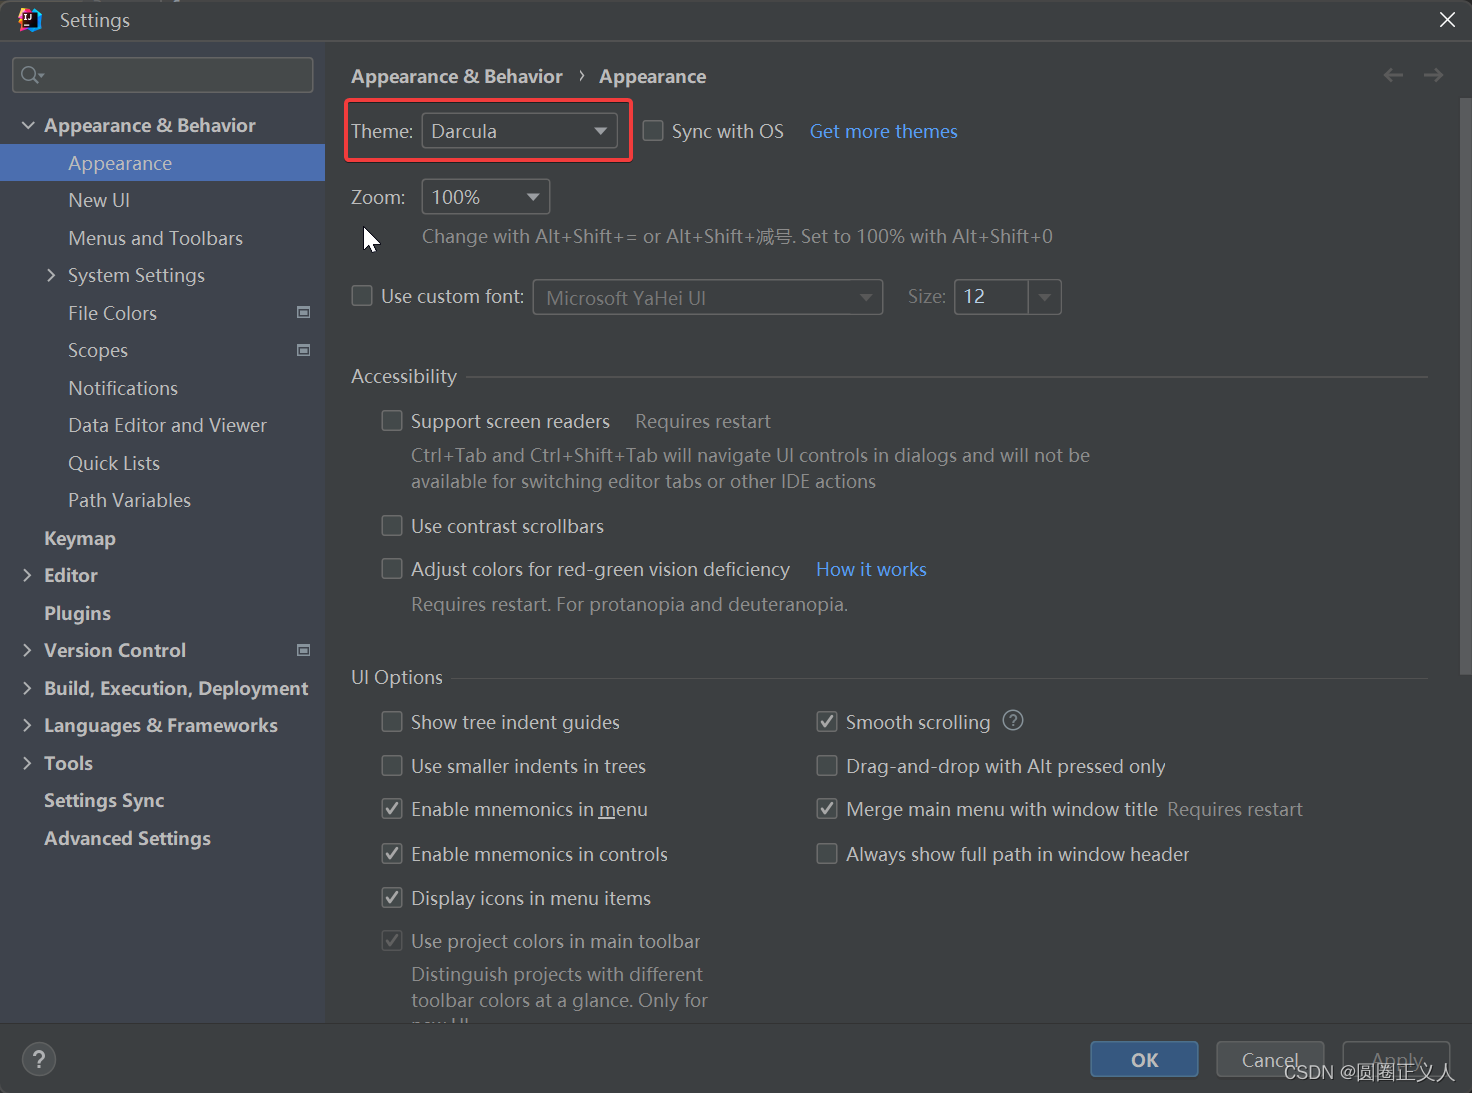Click the project-level icon beside File Colors
Image resolution: width=1472 pixels, height=1093 pixels.
304,313
